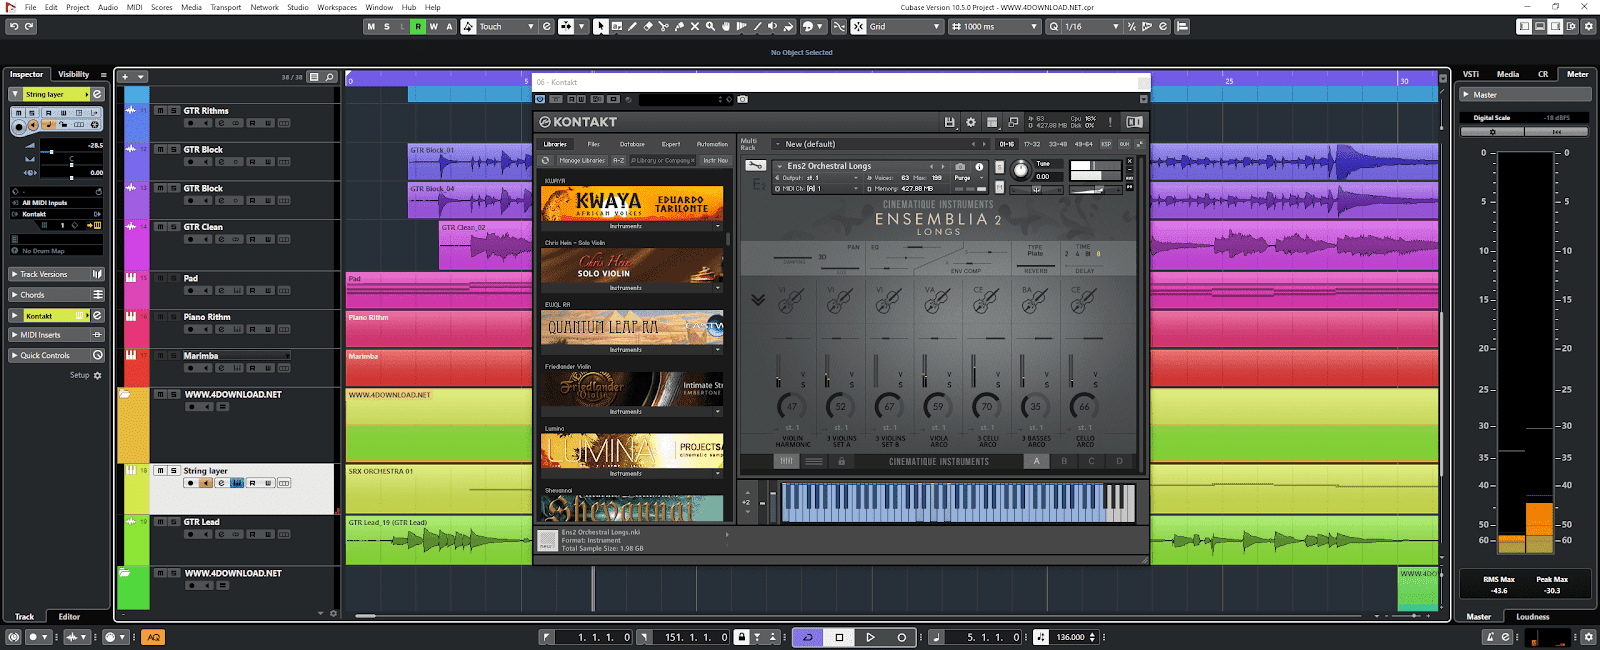
Task: Open track search magnifier in track list
Action: (329, 77)
